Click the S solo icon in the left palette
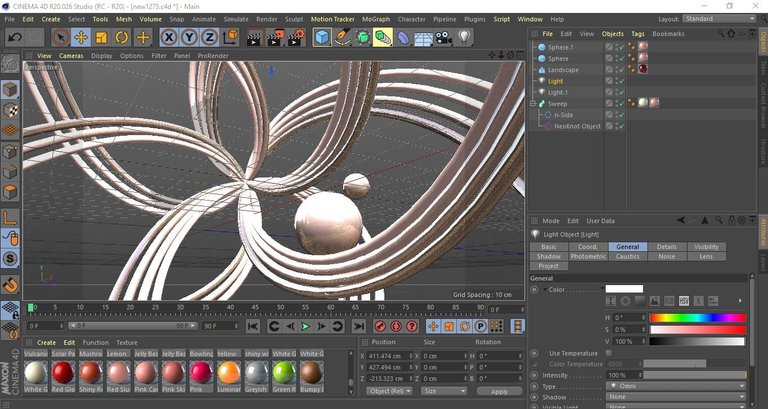 [x=10, y=259]
